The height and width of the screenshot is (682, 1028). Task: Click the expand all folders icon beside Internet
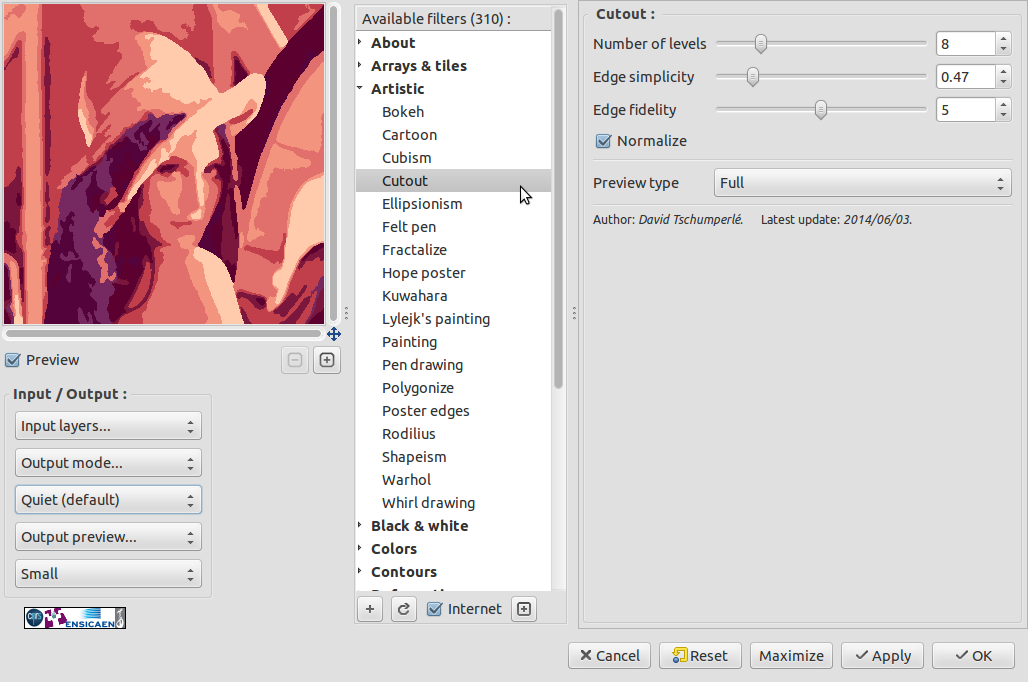click(524, 609)
